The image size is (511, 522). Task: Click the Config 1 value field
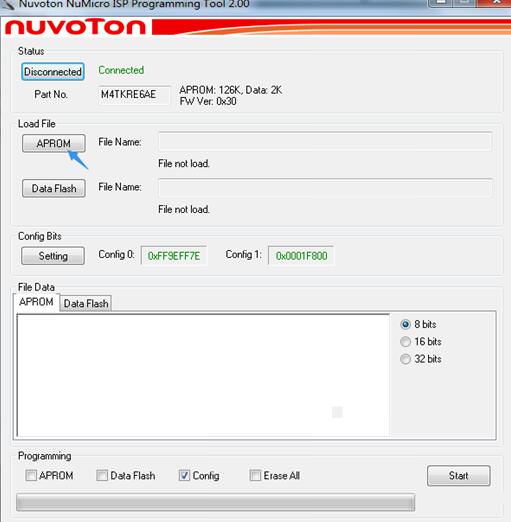[x=301, y=256]
